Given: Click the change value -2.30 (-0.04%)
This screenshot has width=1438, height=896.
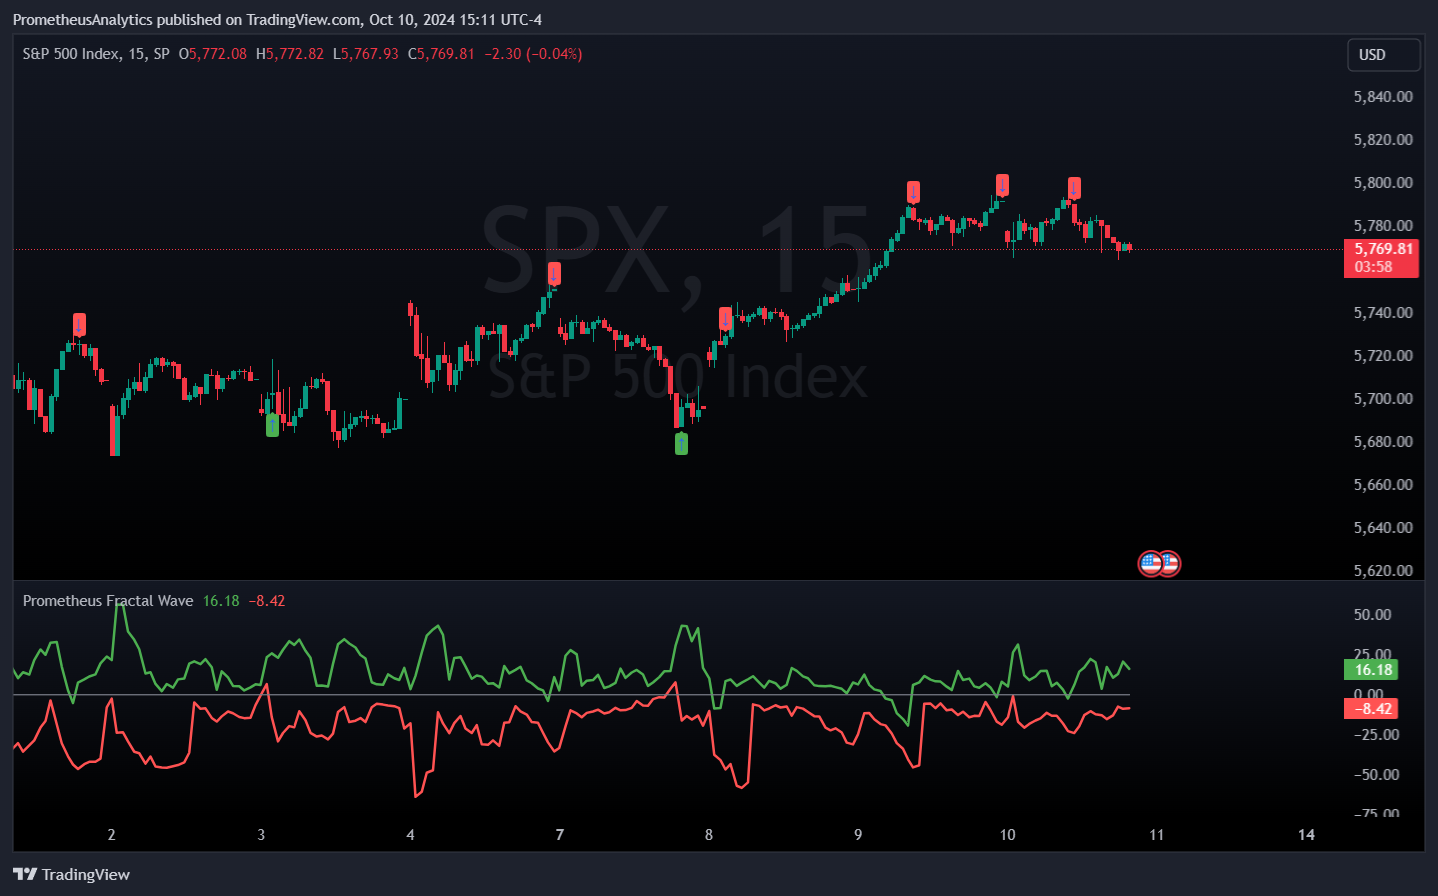Looking at the screenshot, I should tap(533, 54).
